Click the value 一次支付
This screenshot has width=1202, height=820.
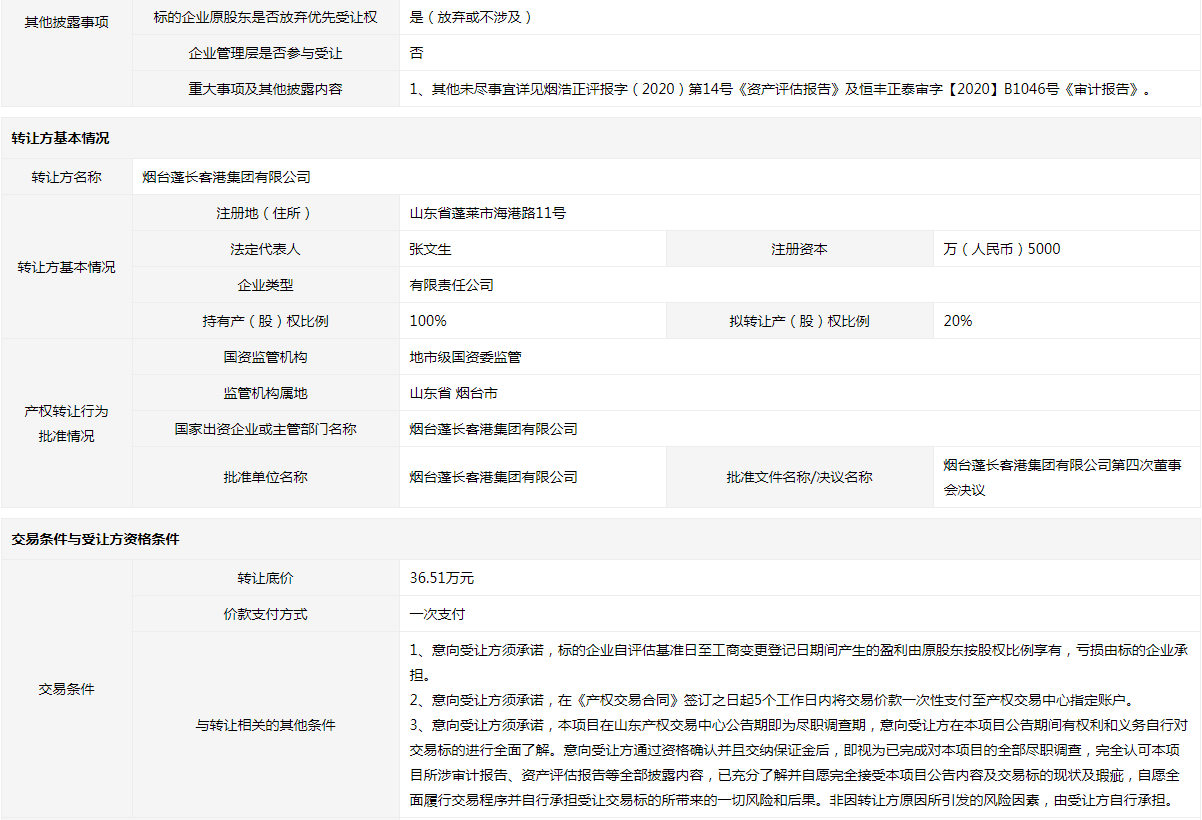click(x=438, y=614)
